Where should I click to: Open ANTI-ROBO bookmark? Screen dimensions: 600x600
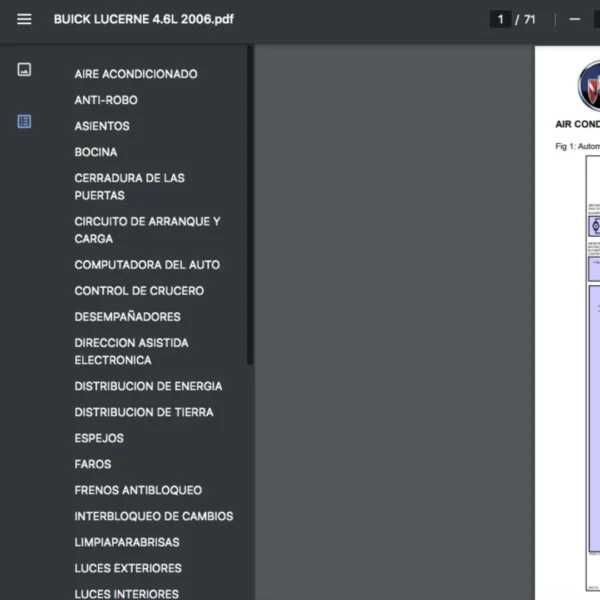tap(106, 100)
